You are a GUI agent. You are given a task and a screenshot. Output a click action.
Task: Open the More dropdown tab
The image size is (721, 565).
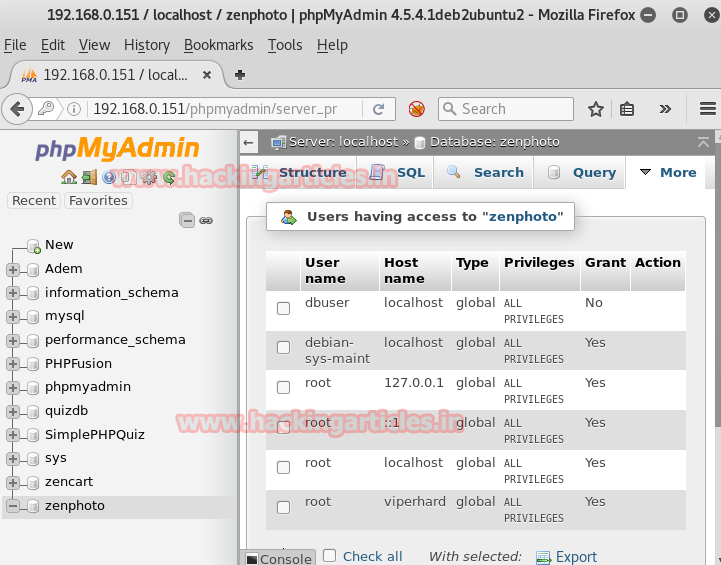pos(668,172)
